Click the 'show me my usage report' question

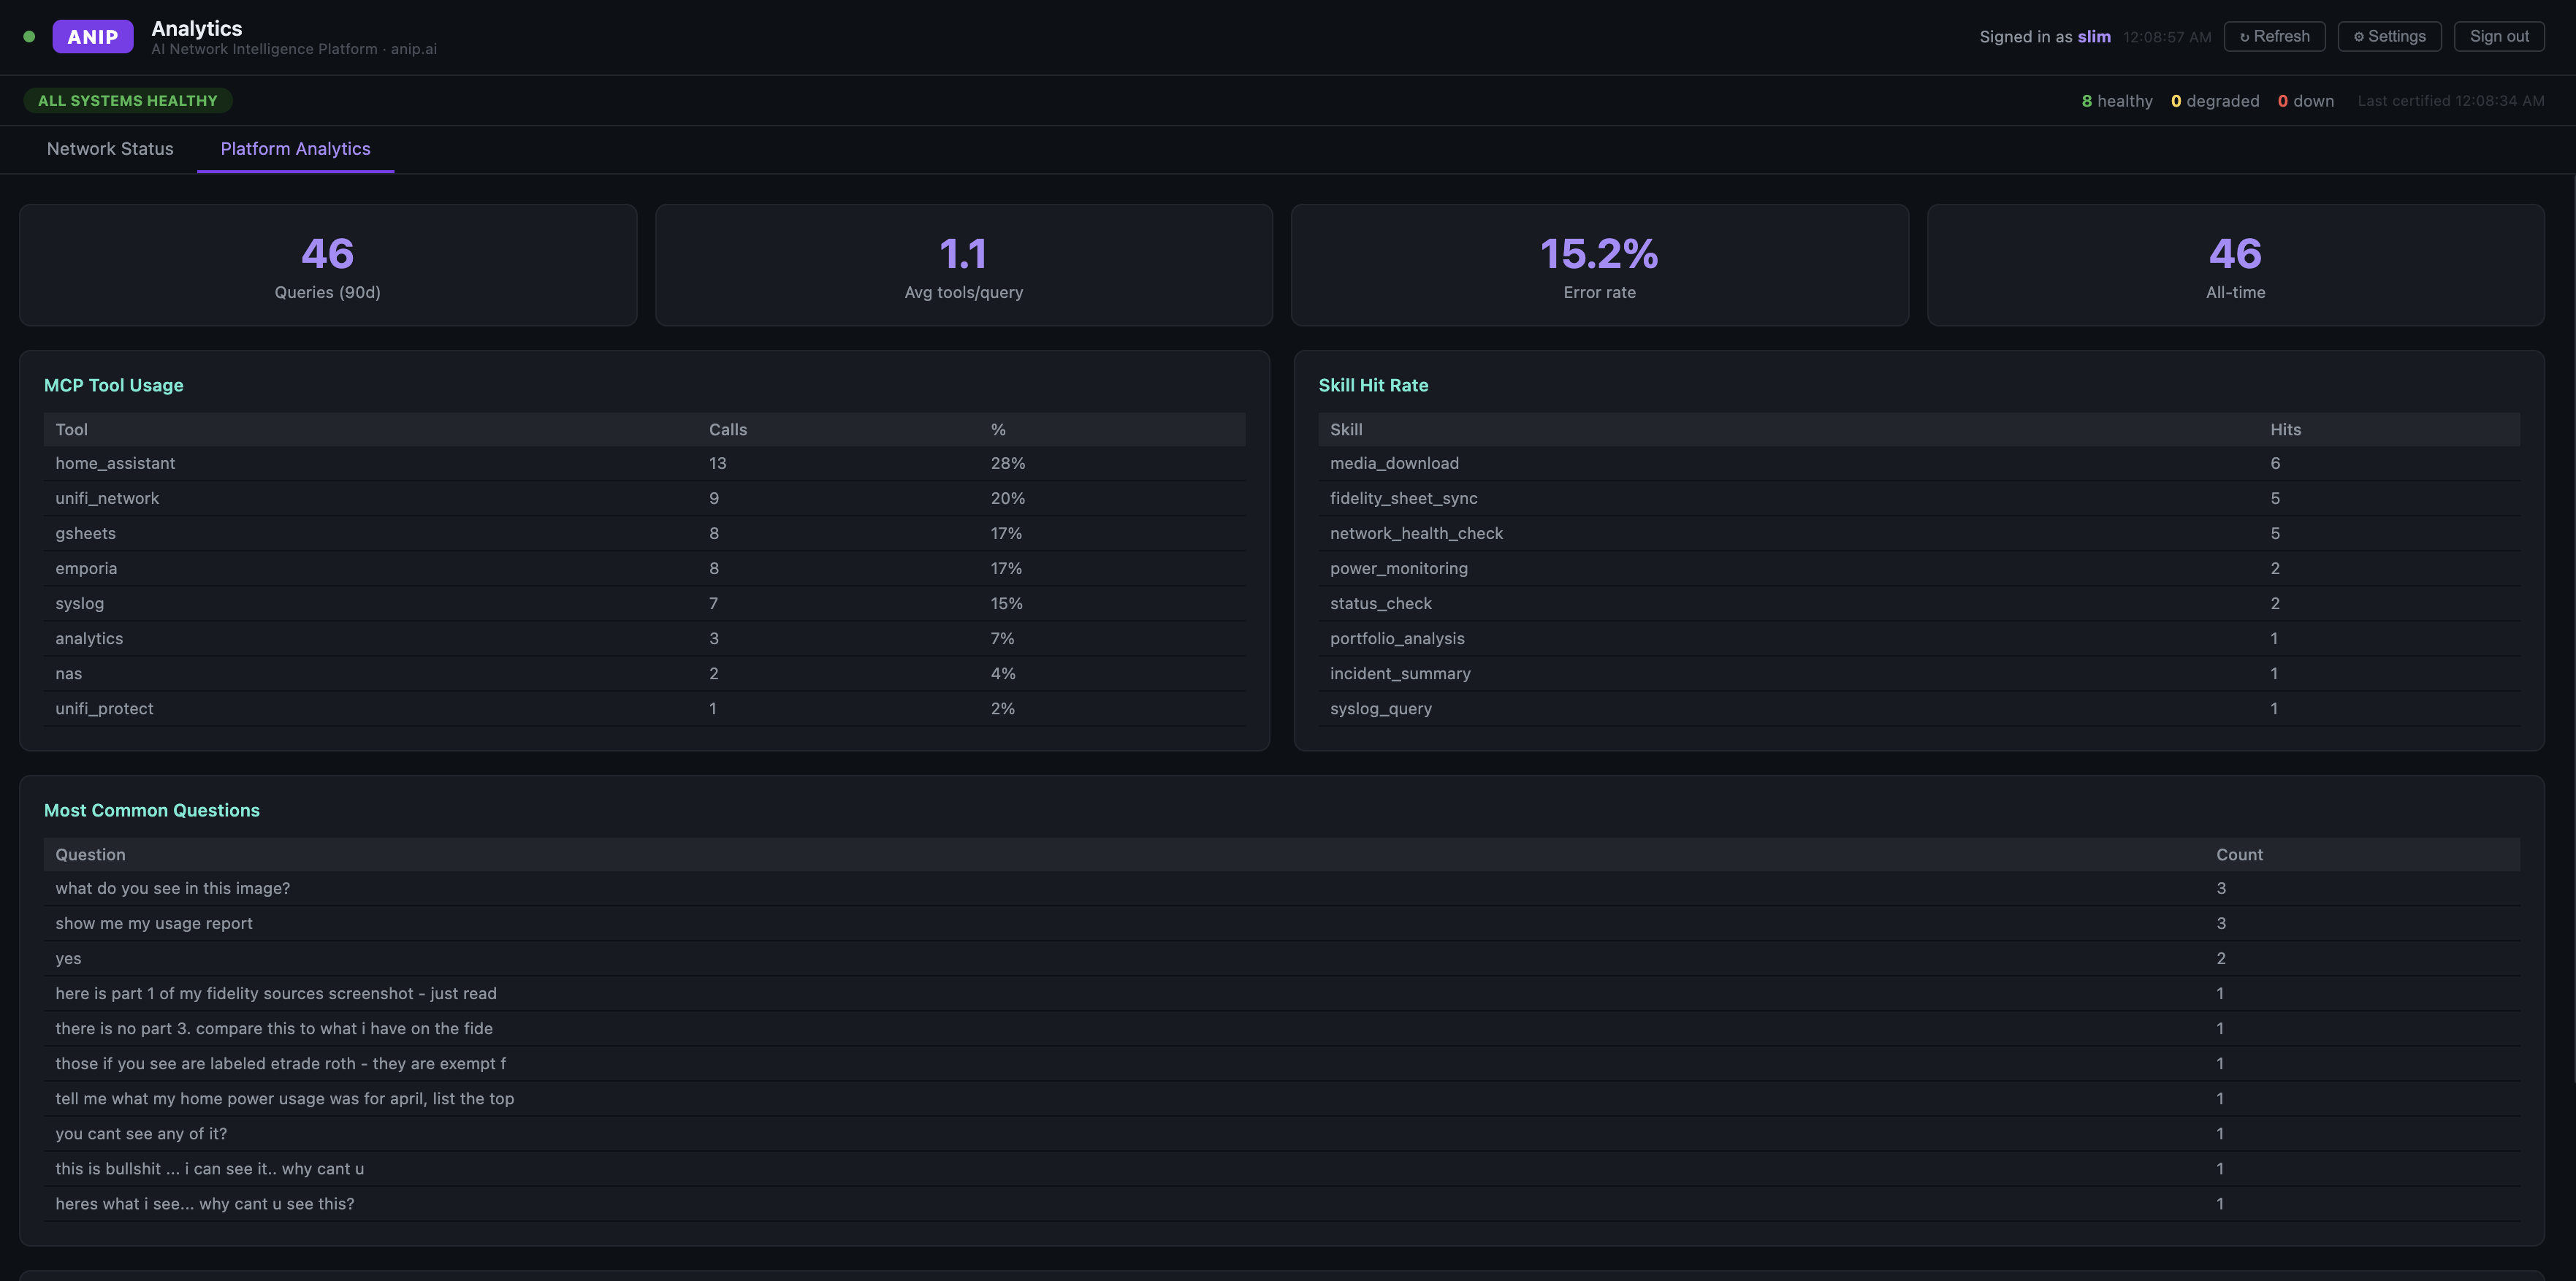154,923
